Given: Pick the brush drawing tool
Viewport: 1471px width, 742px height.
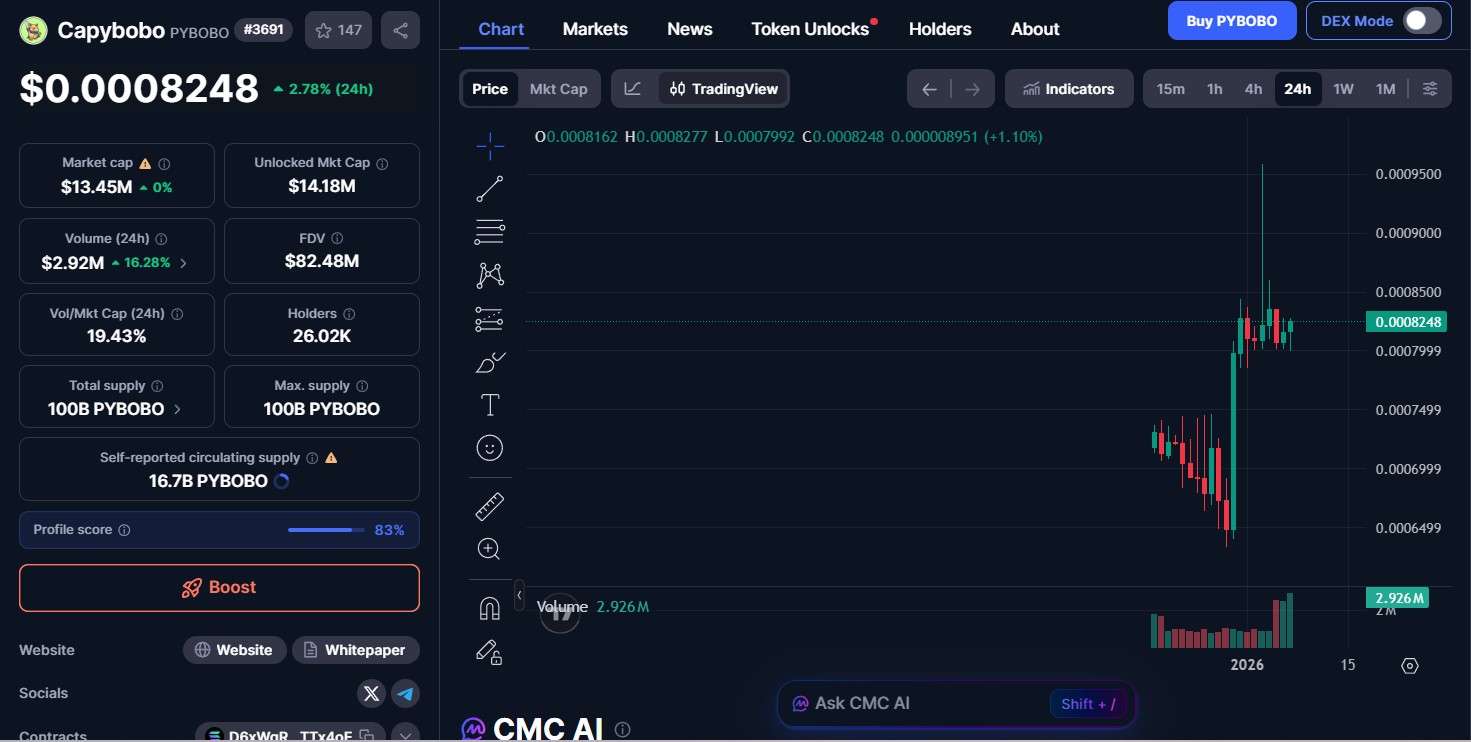Looking at the screenshot, I should pos(490,362).
